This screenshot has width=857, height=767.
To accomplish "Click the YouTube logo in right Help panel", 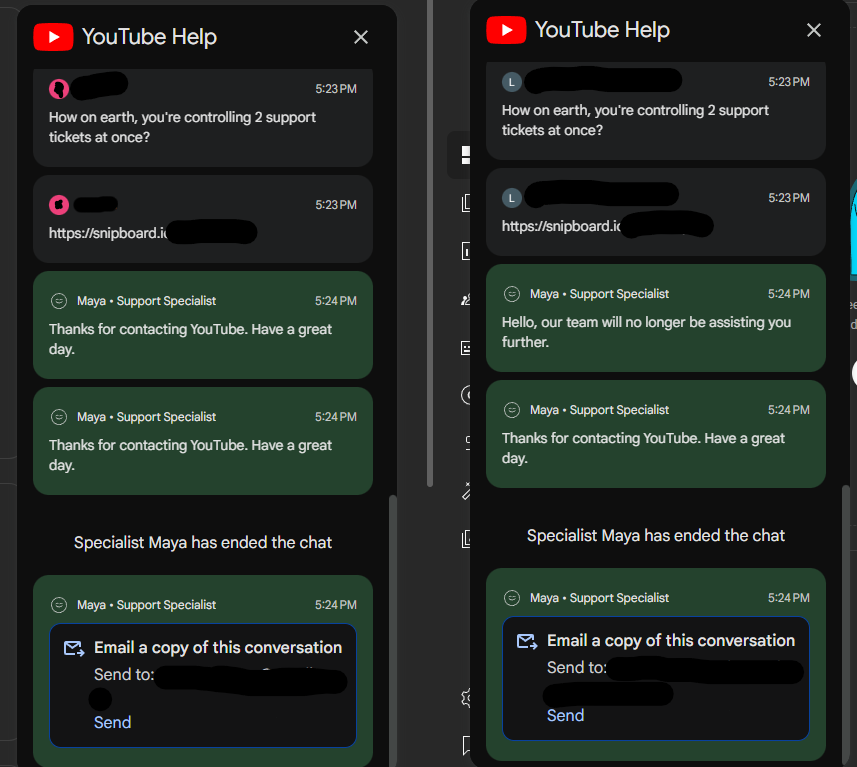I will click(506, 30).
